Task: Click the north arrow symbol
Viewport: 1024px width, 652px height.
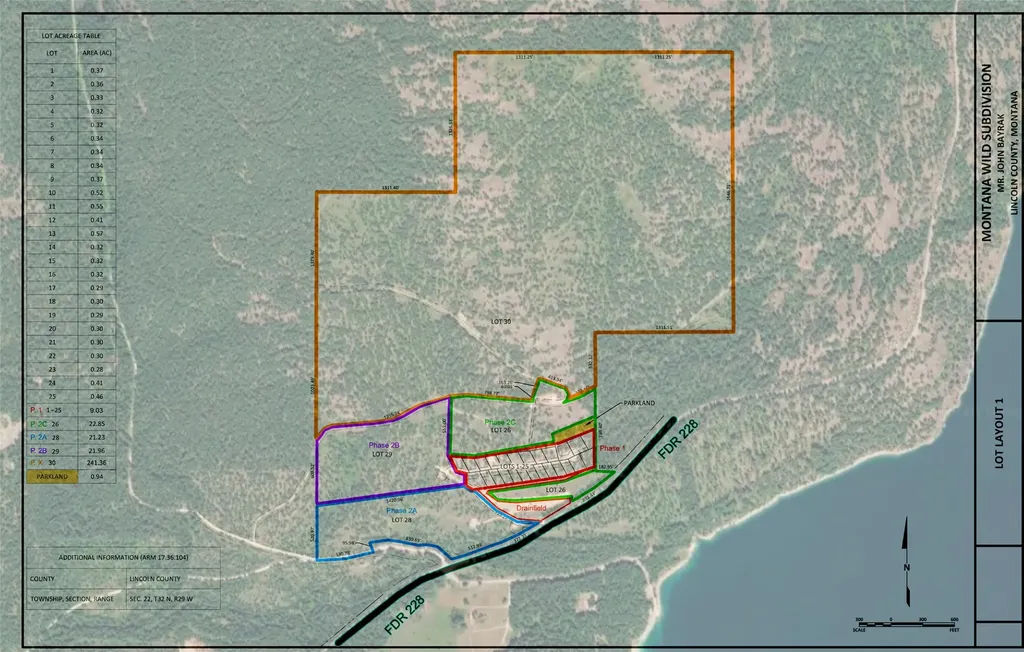Action: tap(906, 561)
